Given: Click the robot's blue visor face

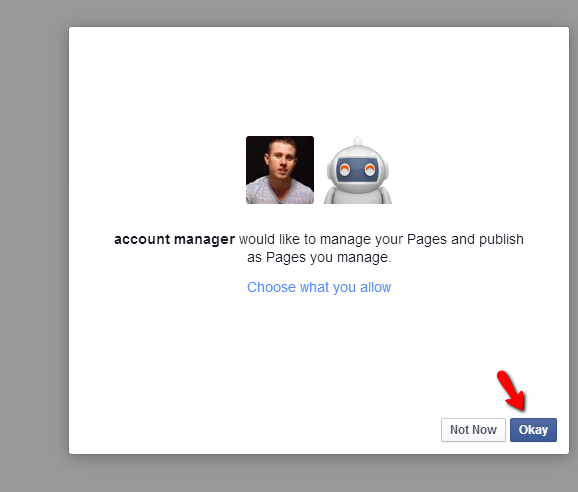Looking at the screenshot, I should pos(357,170).
